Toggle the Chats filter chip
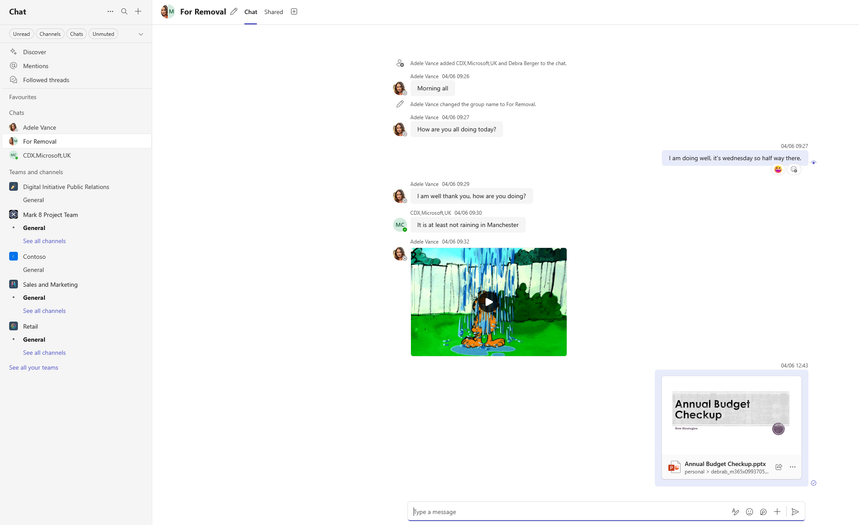 pyautogui.click(x=76, y=34)
